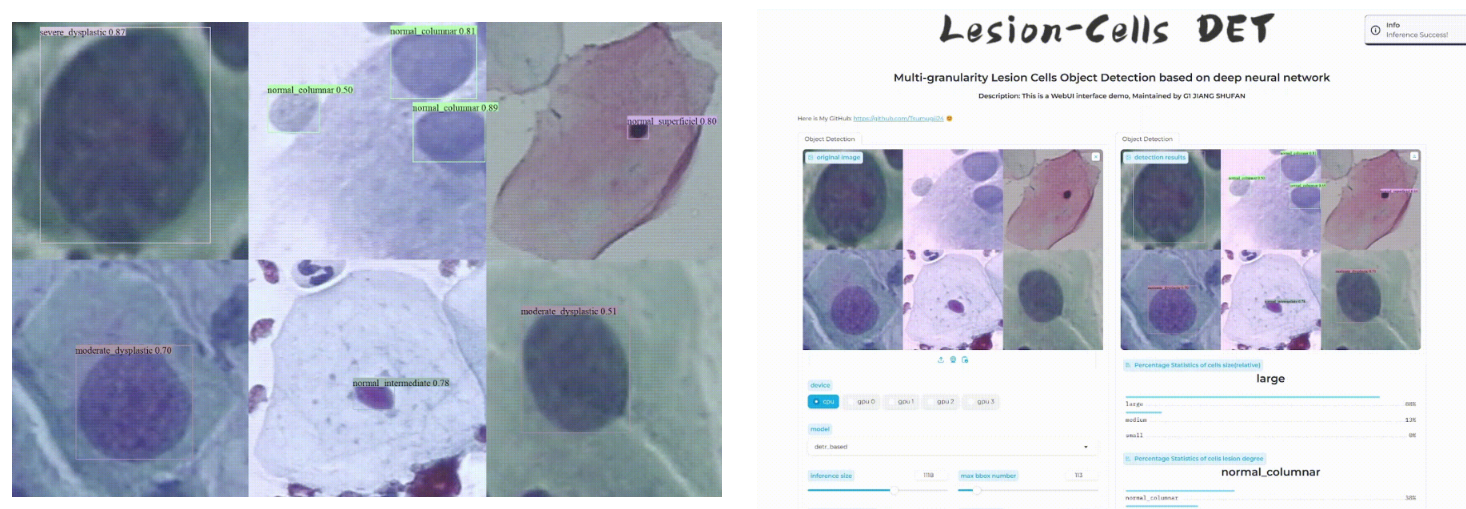Click the upload image icon below original image
Viewport: 1466px width, 509px height.
(x=940, y=360)
